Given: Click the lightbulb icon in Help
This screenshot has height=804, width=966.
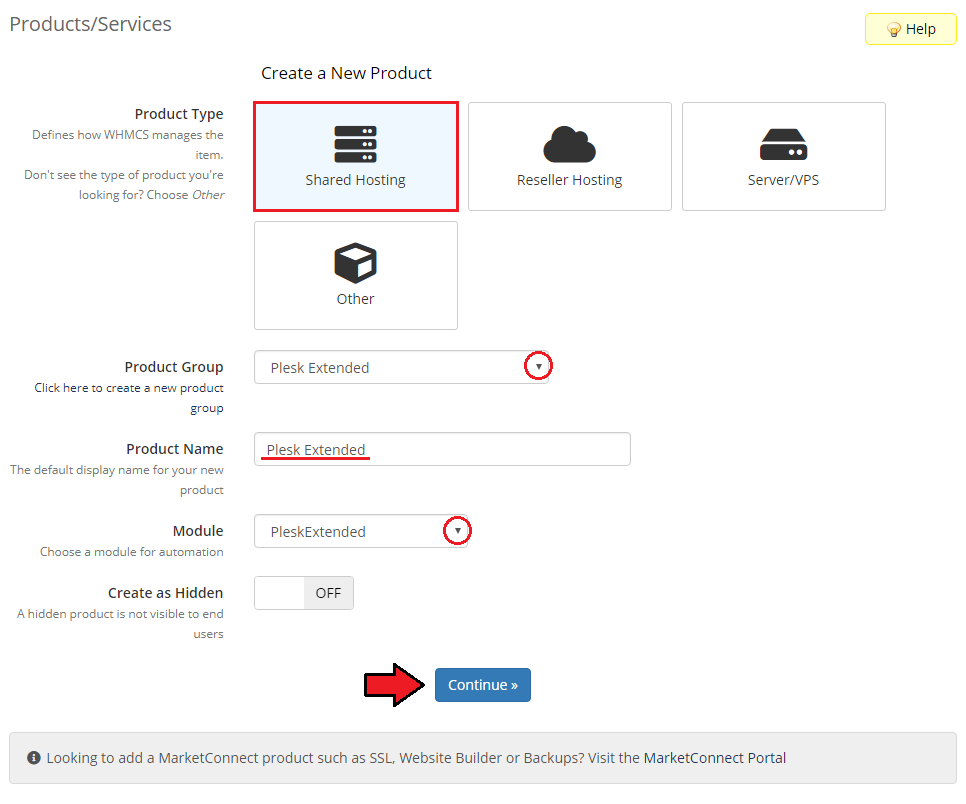Looking at the screenshot, I should [893, 30].
